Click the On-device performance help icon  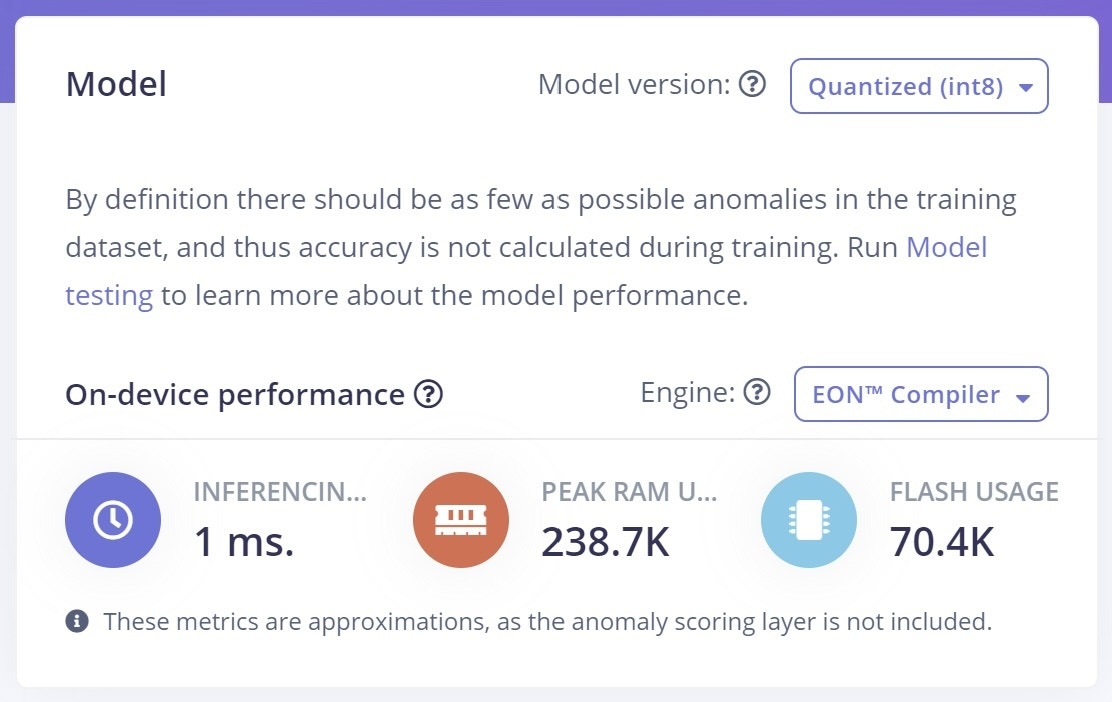coord(428,394)
